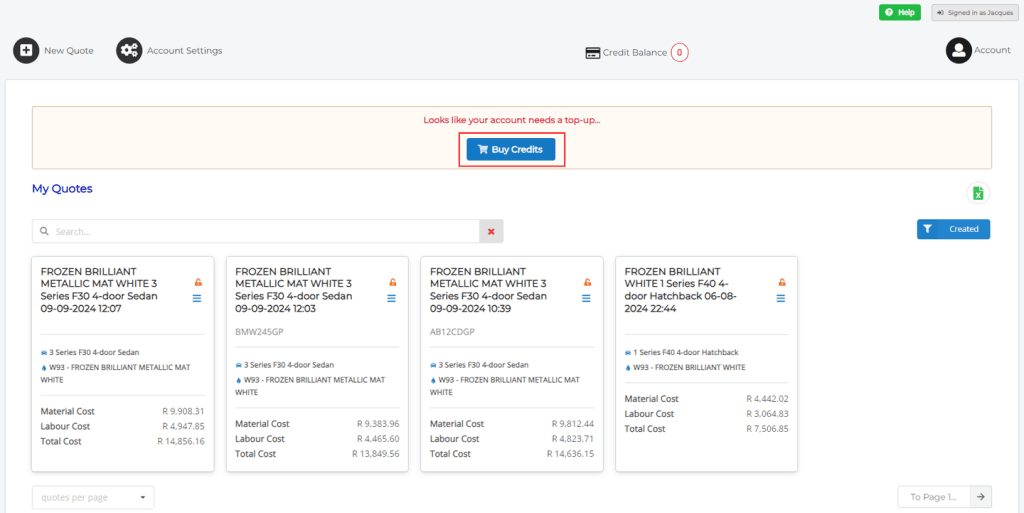Click the go to page arrow button
This screenshot has width=1024, height=513.
click(x=981, y=497)
